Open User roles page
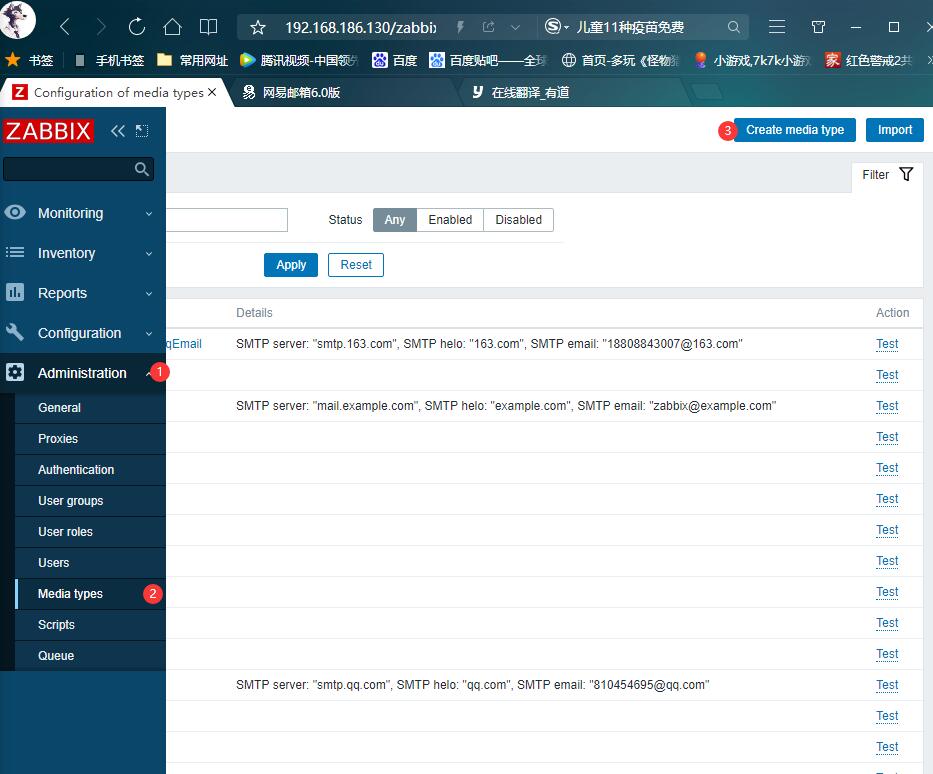933x774 pixels. 90,531
